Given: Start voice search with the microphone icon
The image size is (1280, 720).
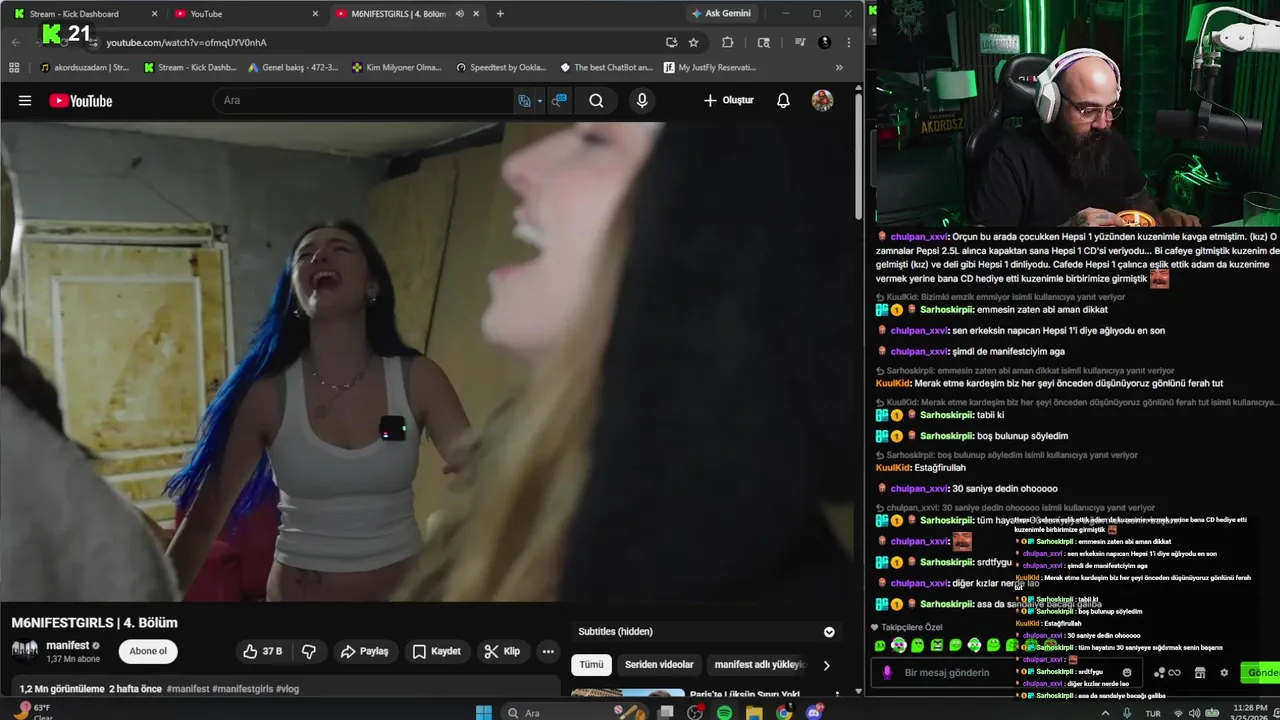Looking at the screenshot, I should 642,100.
